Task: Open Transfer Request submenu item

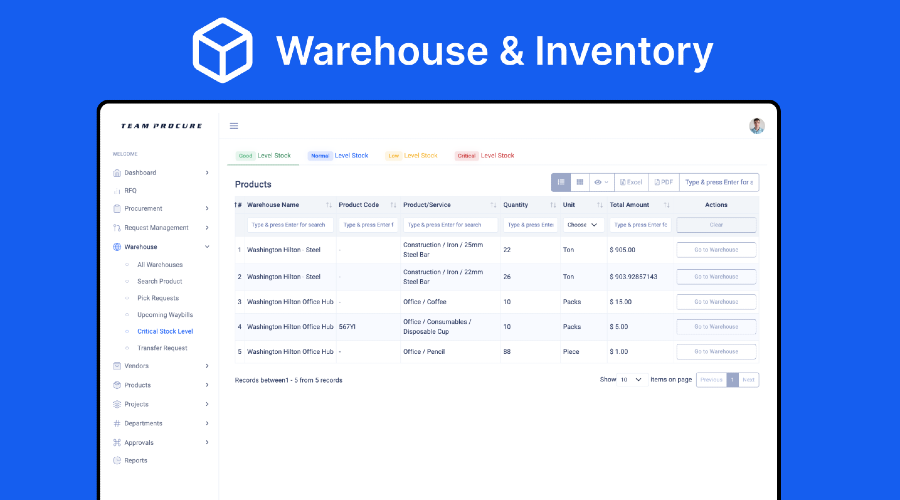Action: tap(162, 348)
